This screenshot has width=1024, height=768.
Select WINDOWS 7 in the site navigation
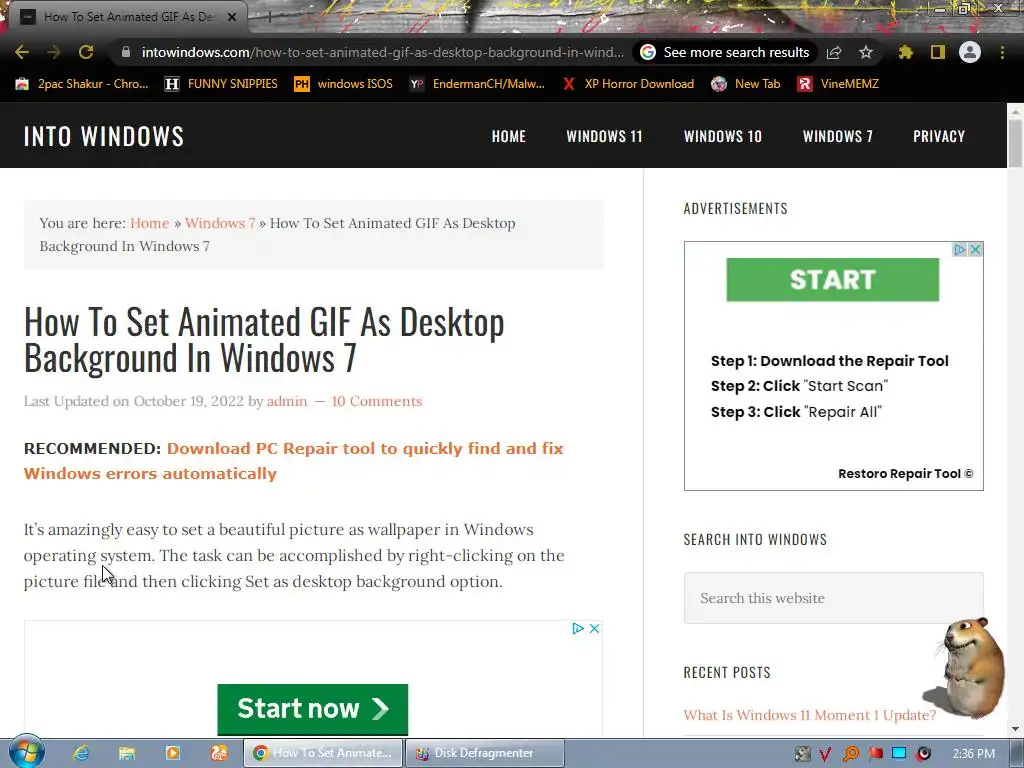tap(838, 136)
